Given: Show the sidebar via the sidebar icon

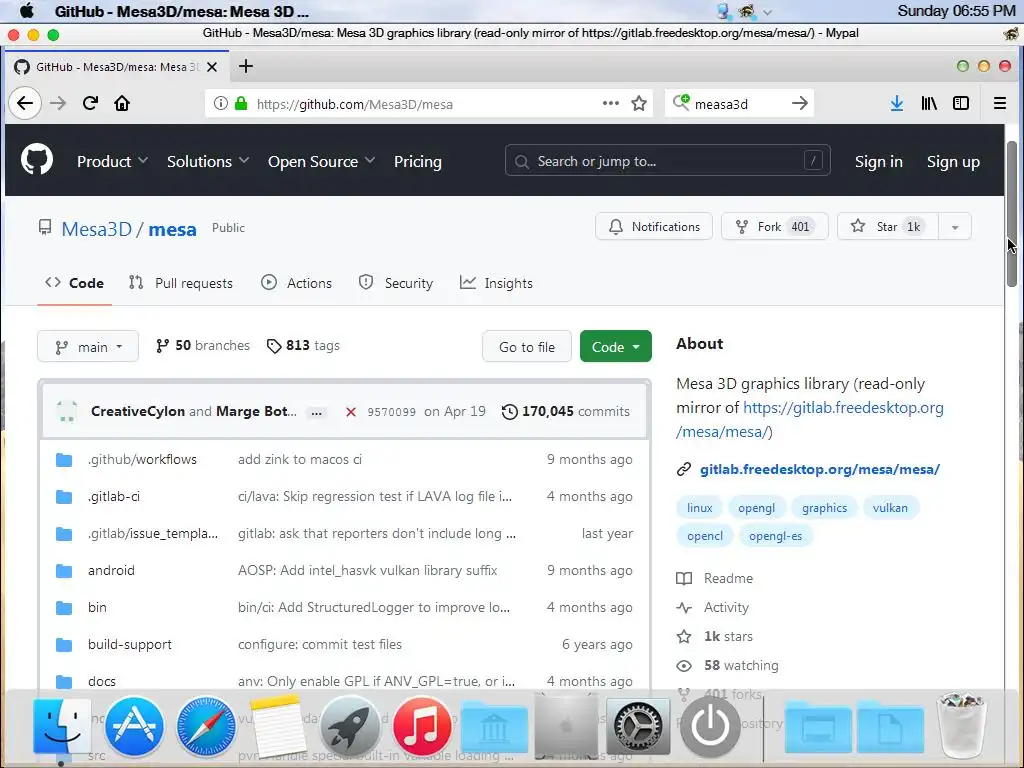Looking at the screenshot, I should [x=961, y=103].
